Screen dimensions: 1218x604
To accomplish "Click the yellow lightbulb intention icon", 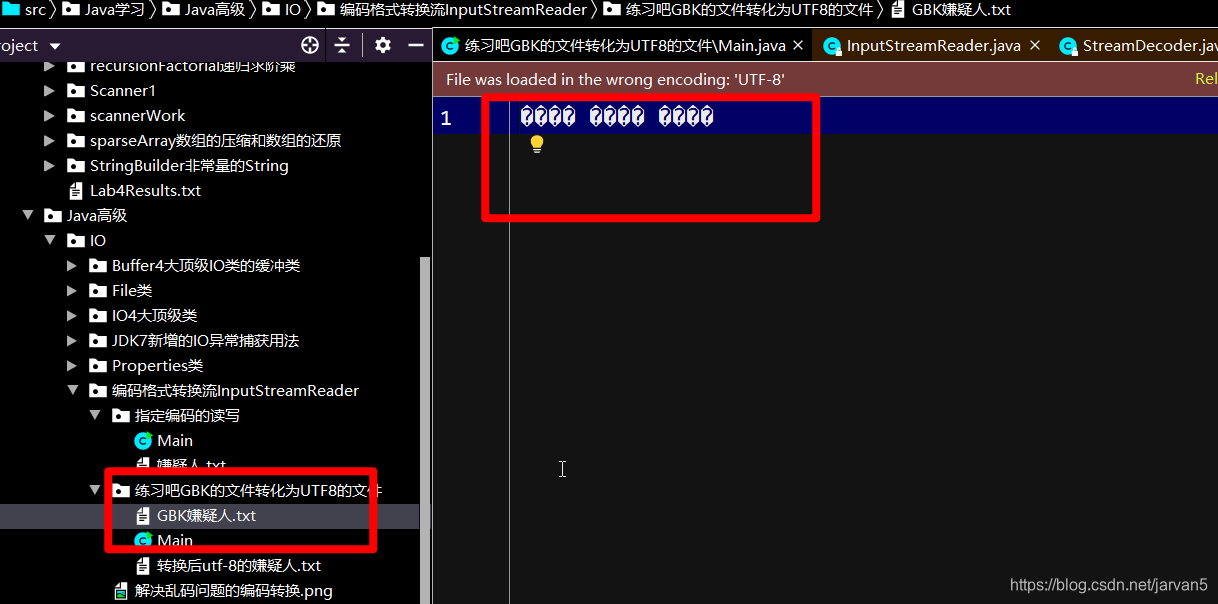I will pyautogui.click(x=537, y=144).
